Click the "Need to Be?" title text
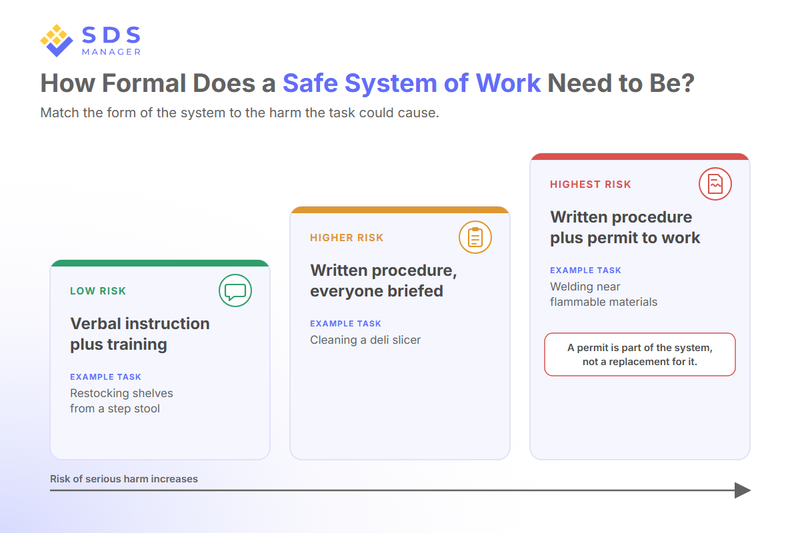This screenshot has width=800, height=533. tap(621, 83)
